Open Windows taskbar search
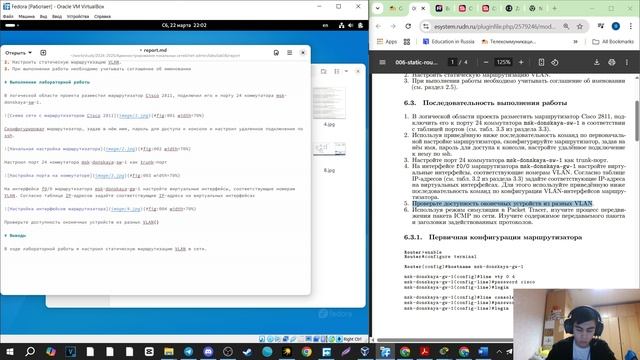 tap(30, 351)
